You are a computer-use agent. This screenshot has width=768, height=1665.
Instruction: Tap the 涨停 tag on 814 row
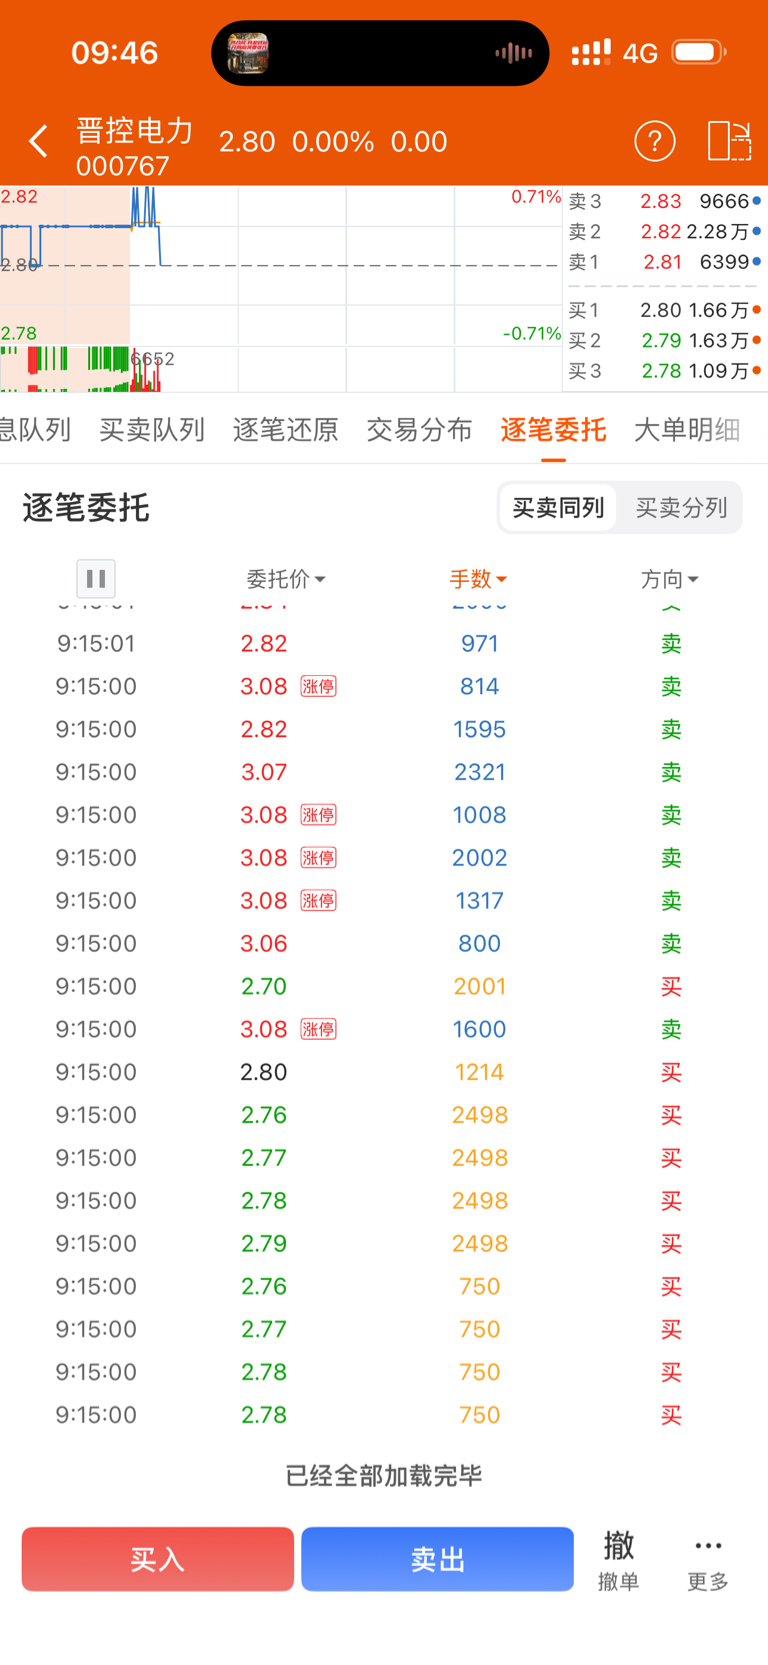pos(319,687)
